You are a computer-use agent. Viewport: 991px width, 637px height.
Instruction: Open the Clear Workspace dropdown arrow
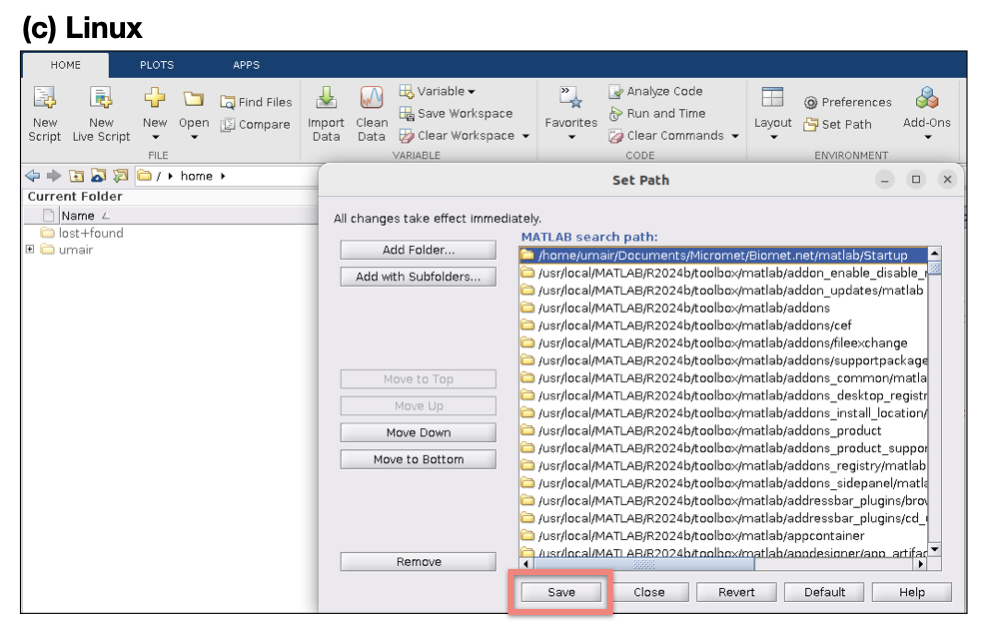tap(526, 136)
